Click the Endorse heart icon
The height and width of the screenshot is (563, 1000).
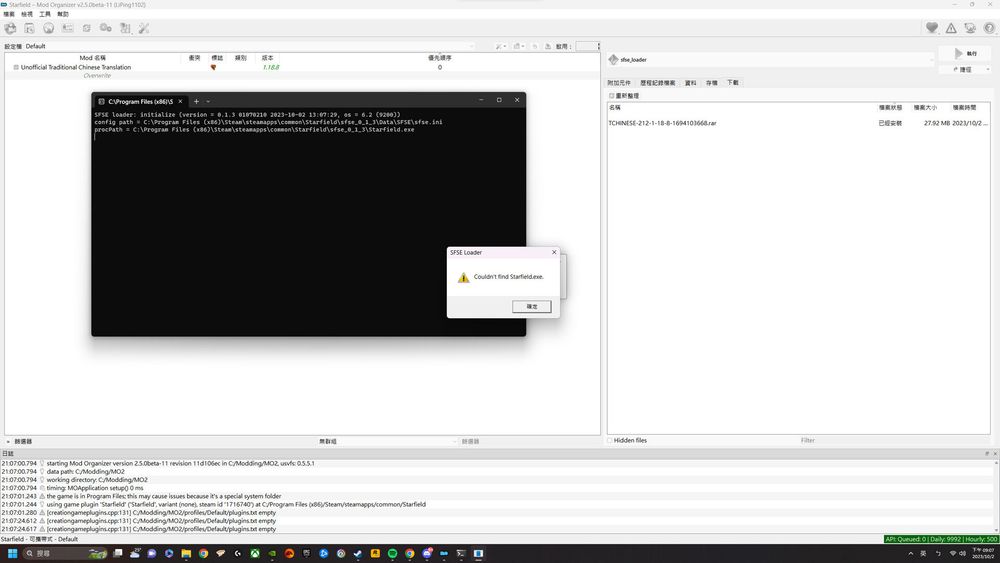click(932, 28)
